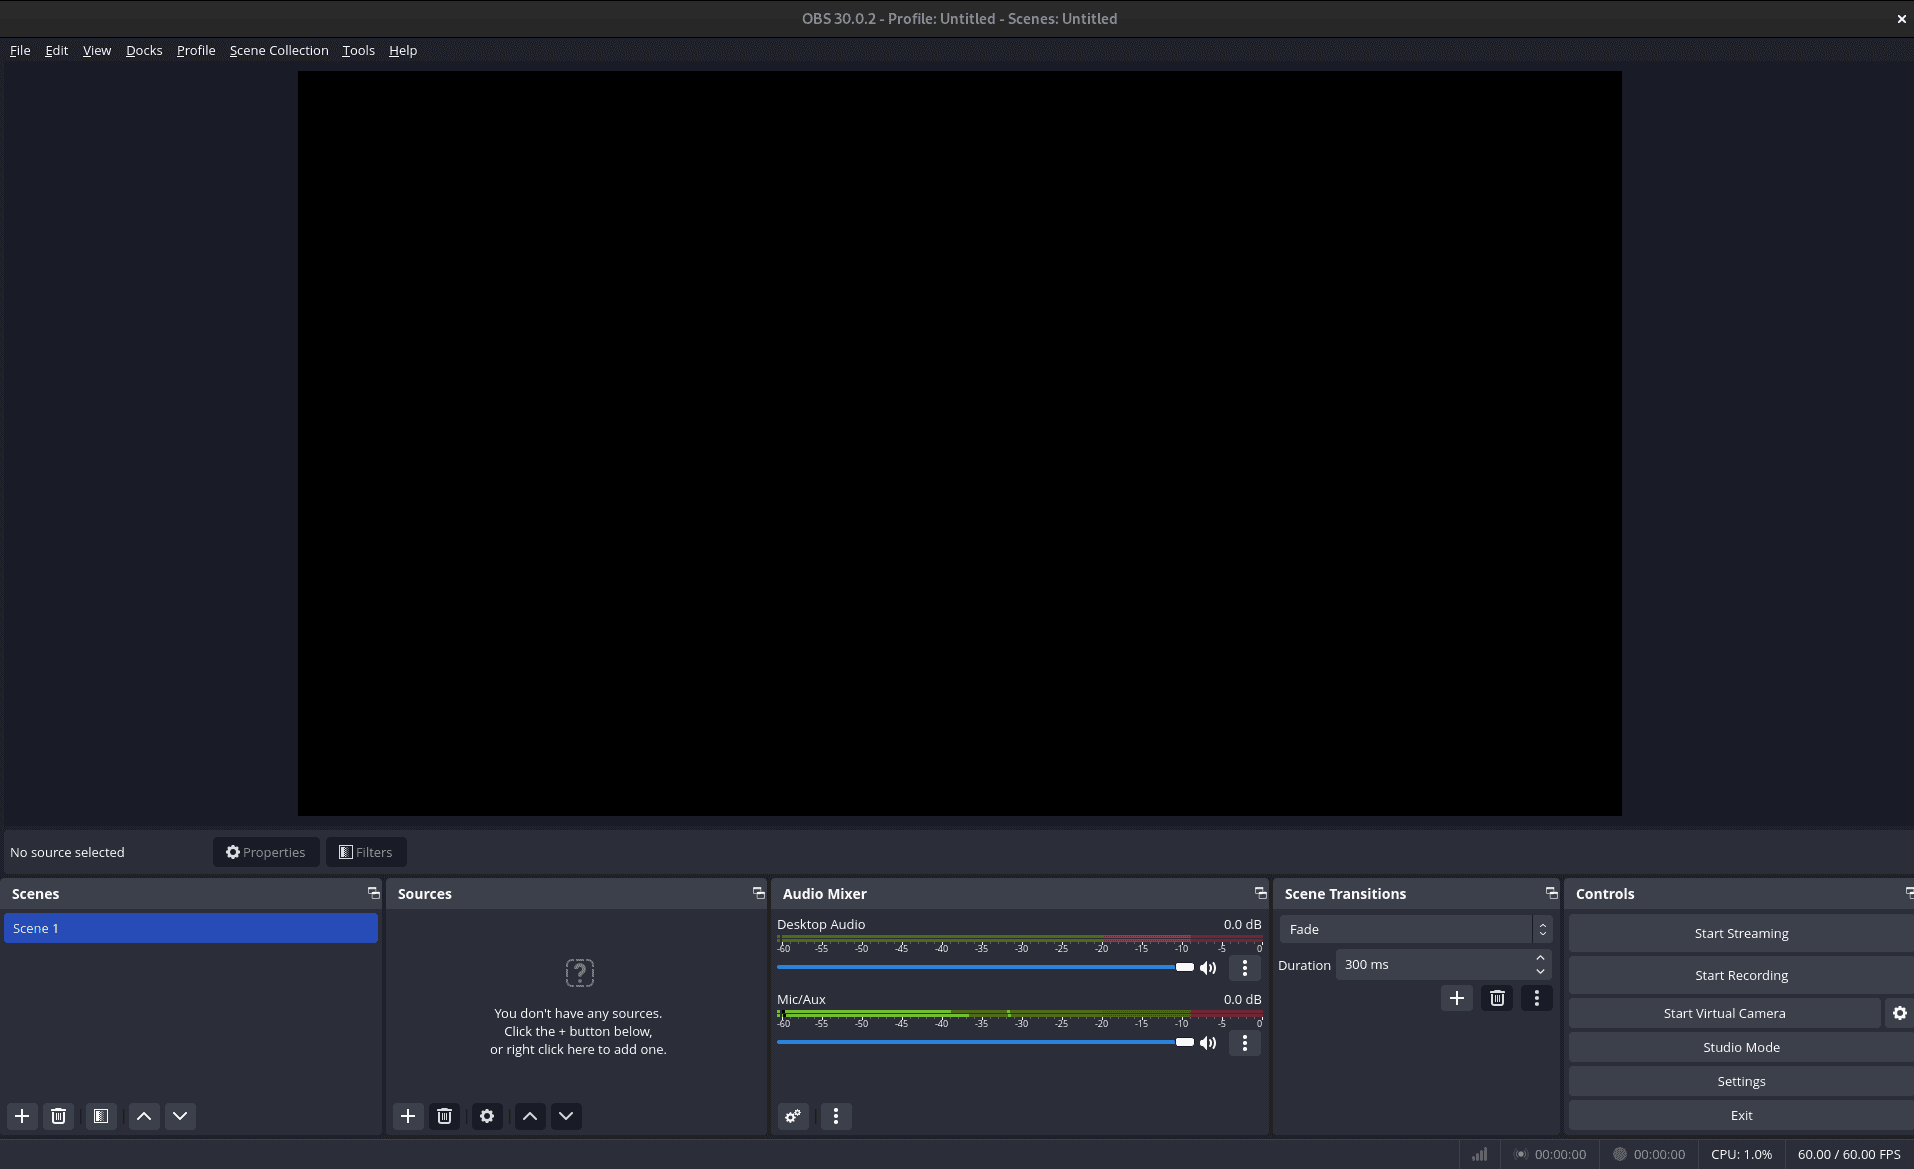Open the Help menu
The width and height of the screenshot is (1914, 1169).
click(403, 50)
